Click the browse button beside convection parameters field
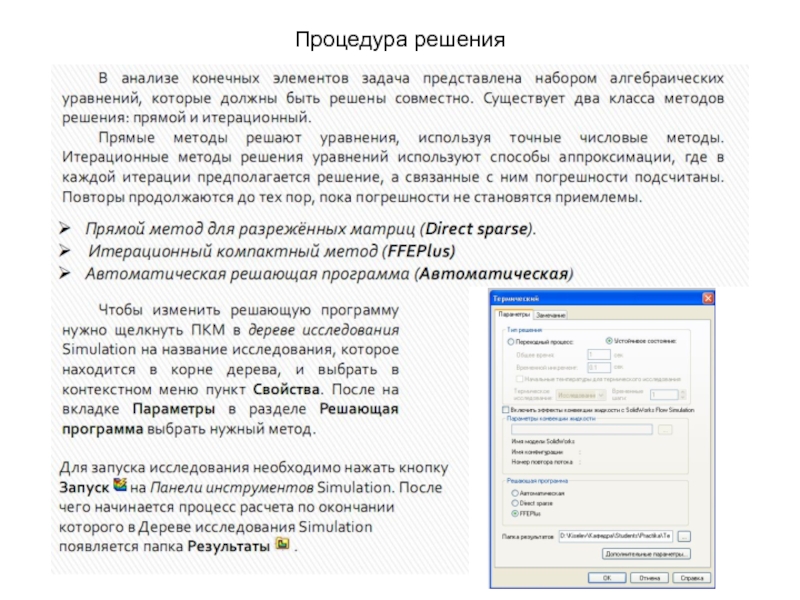Screen dimensions: 800x600 (x=664, y=430)
